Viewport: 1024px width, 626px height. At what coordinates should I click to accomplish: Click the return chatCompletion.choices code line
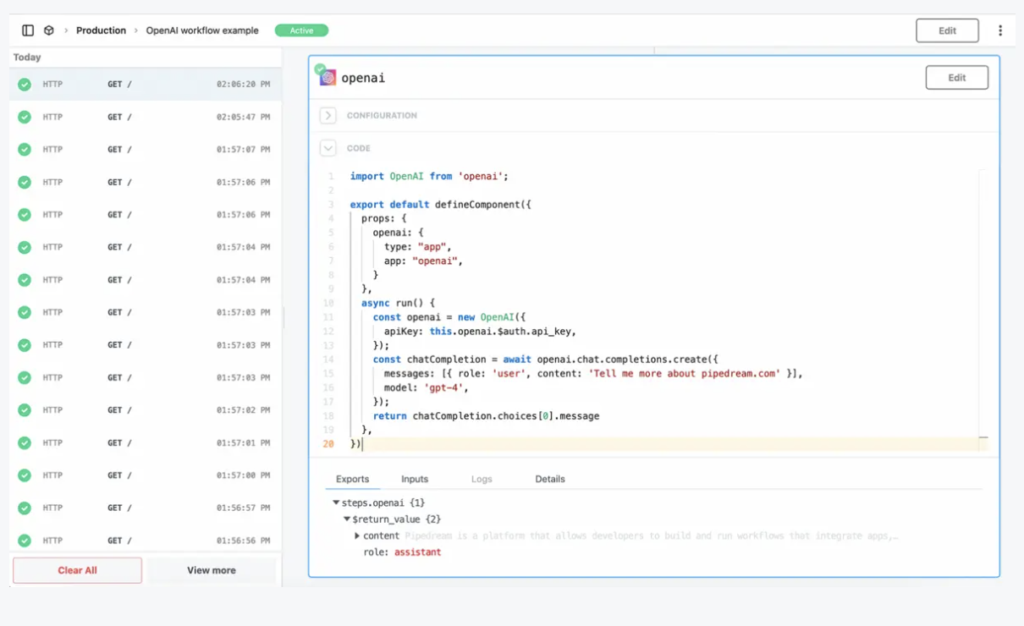(486, 416)
